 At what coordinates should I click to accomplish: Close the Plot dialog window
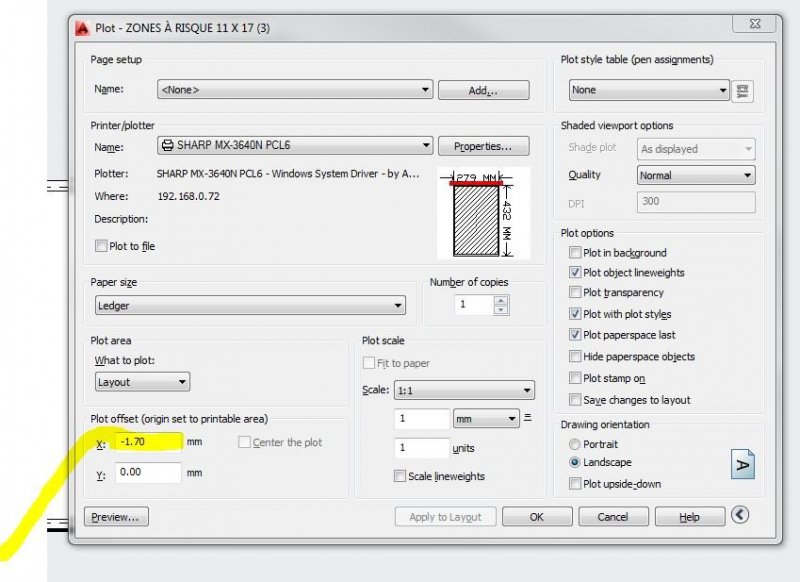(x=755, y=23)
